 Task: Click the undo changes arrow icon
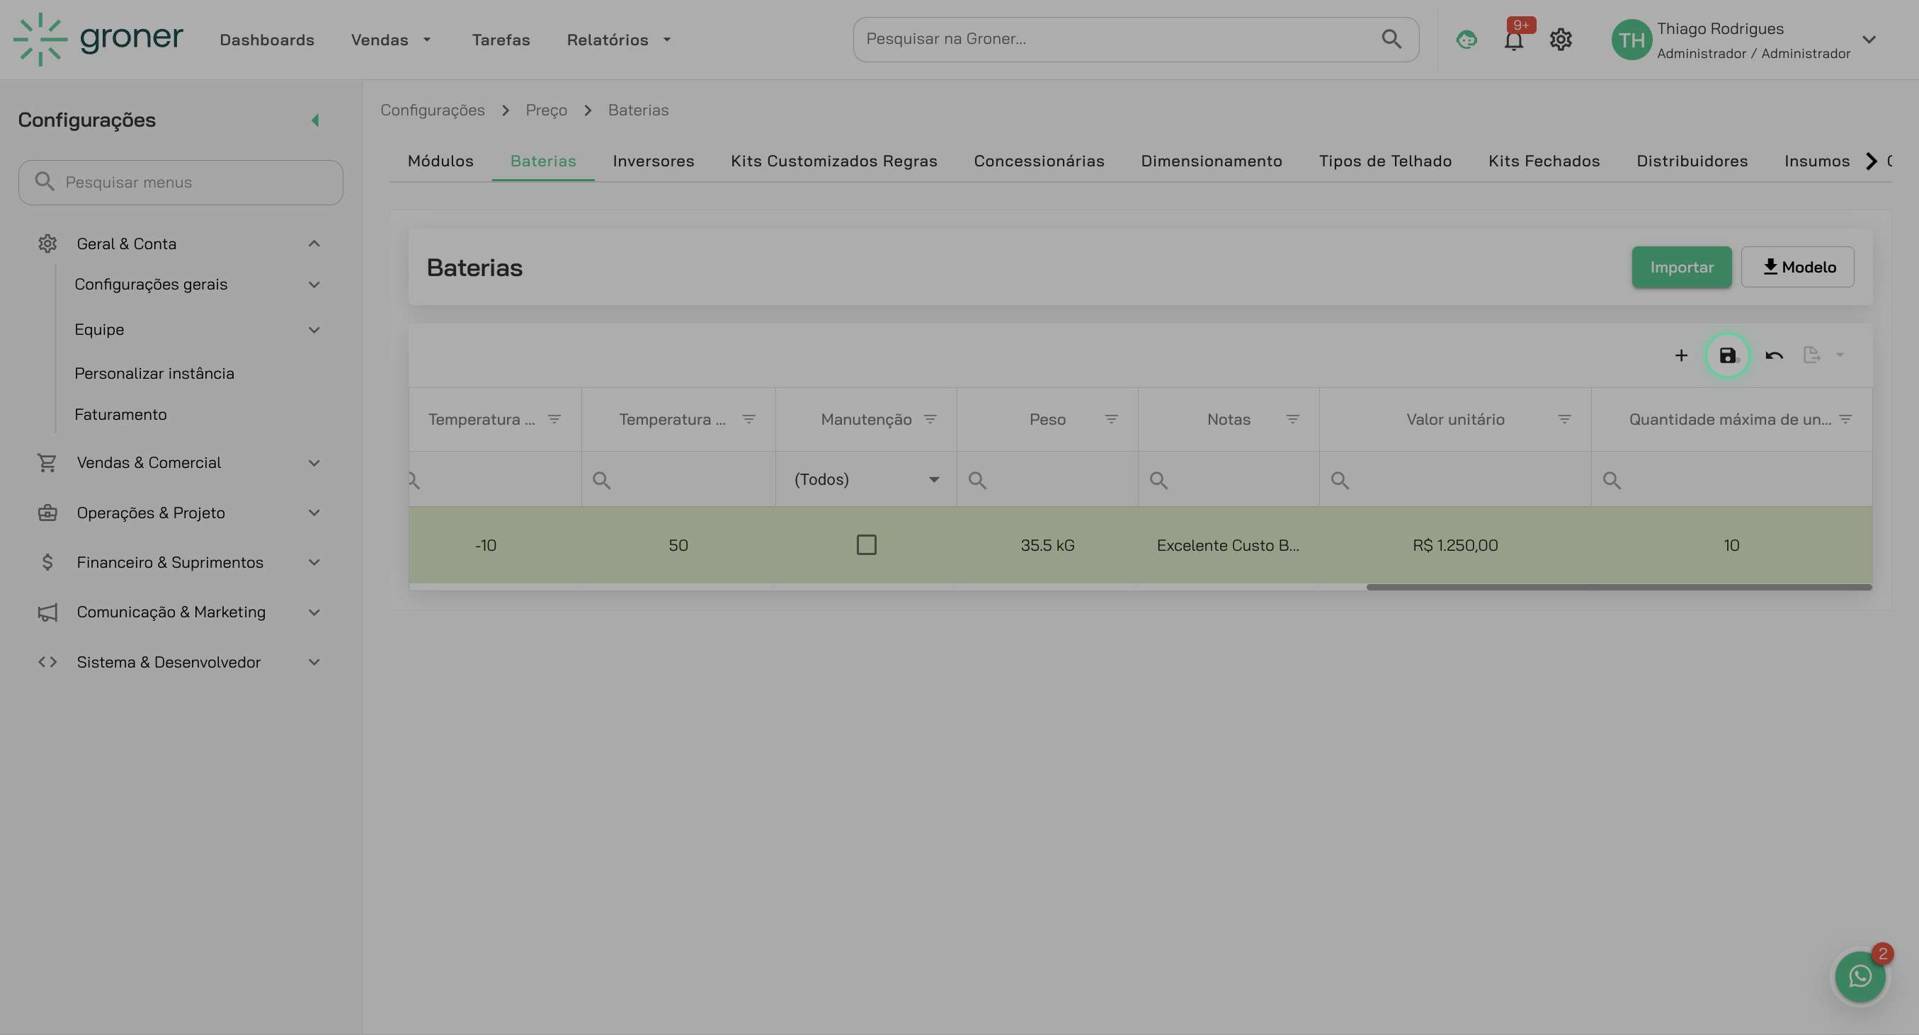coord(1774,356)
